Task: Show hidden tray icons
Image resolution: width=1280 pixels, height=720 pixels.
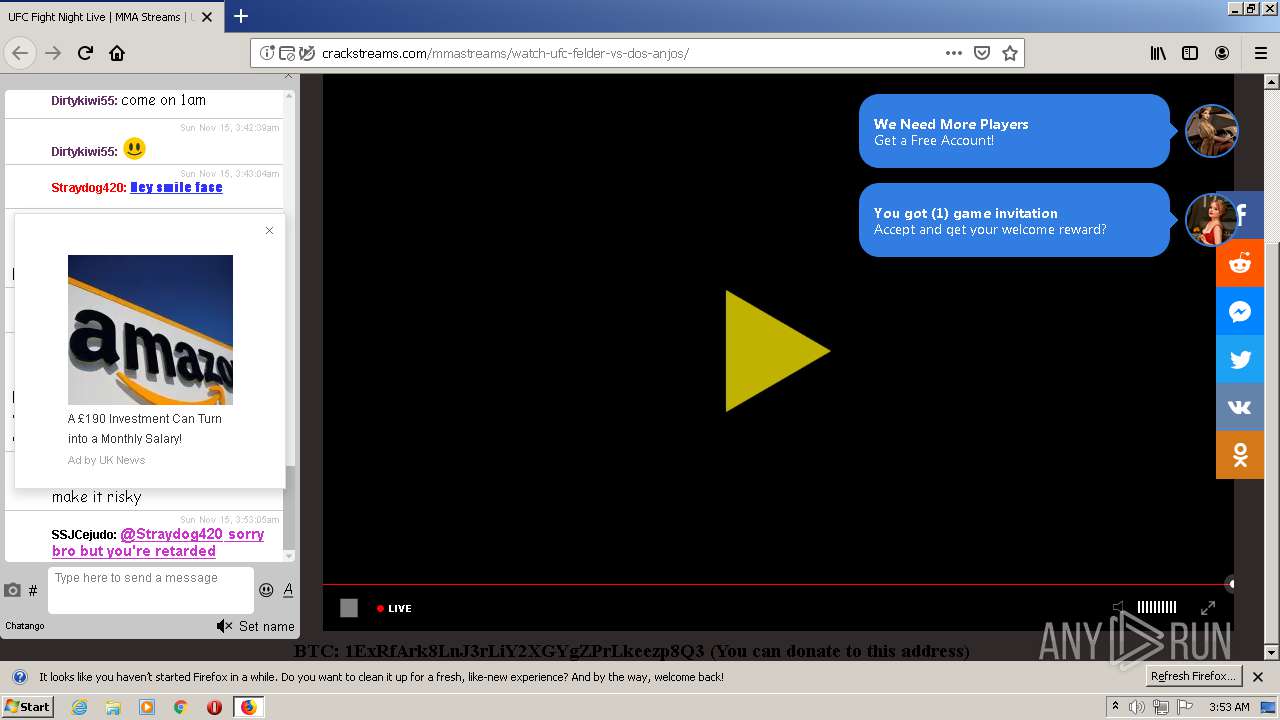Action: (1115, 707)
